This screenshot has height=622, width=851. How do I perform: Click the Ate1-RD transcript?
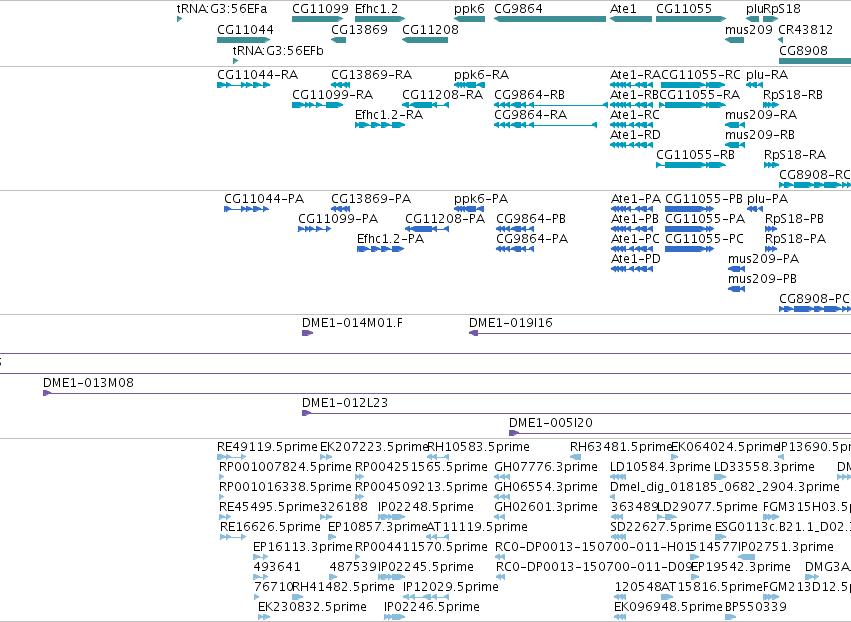[631, 145]
